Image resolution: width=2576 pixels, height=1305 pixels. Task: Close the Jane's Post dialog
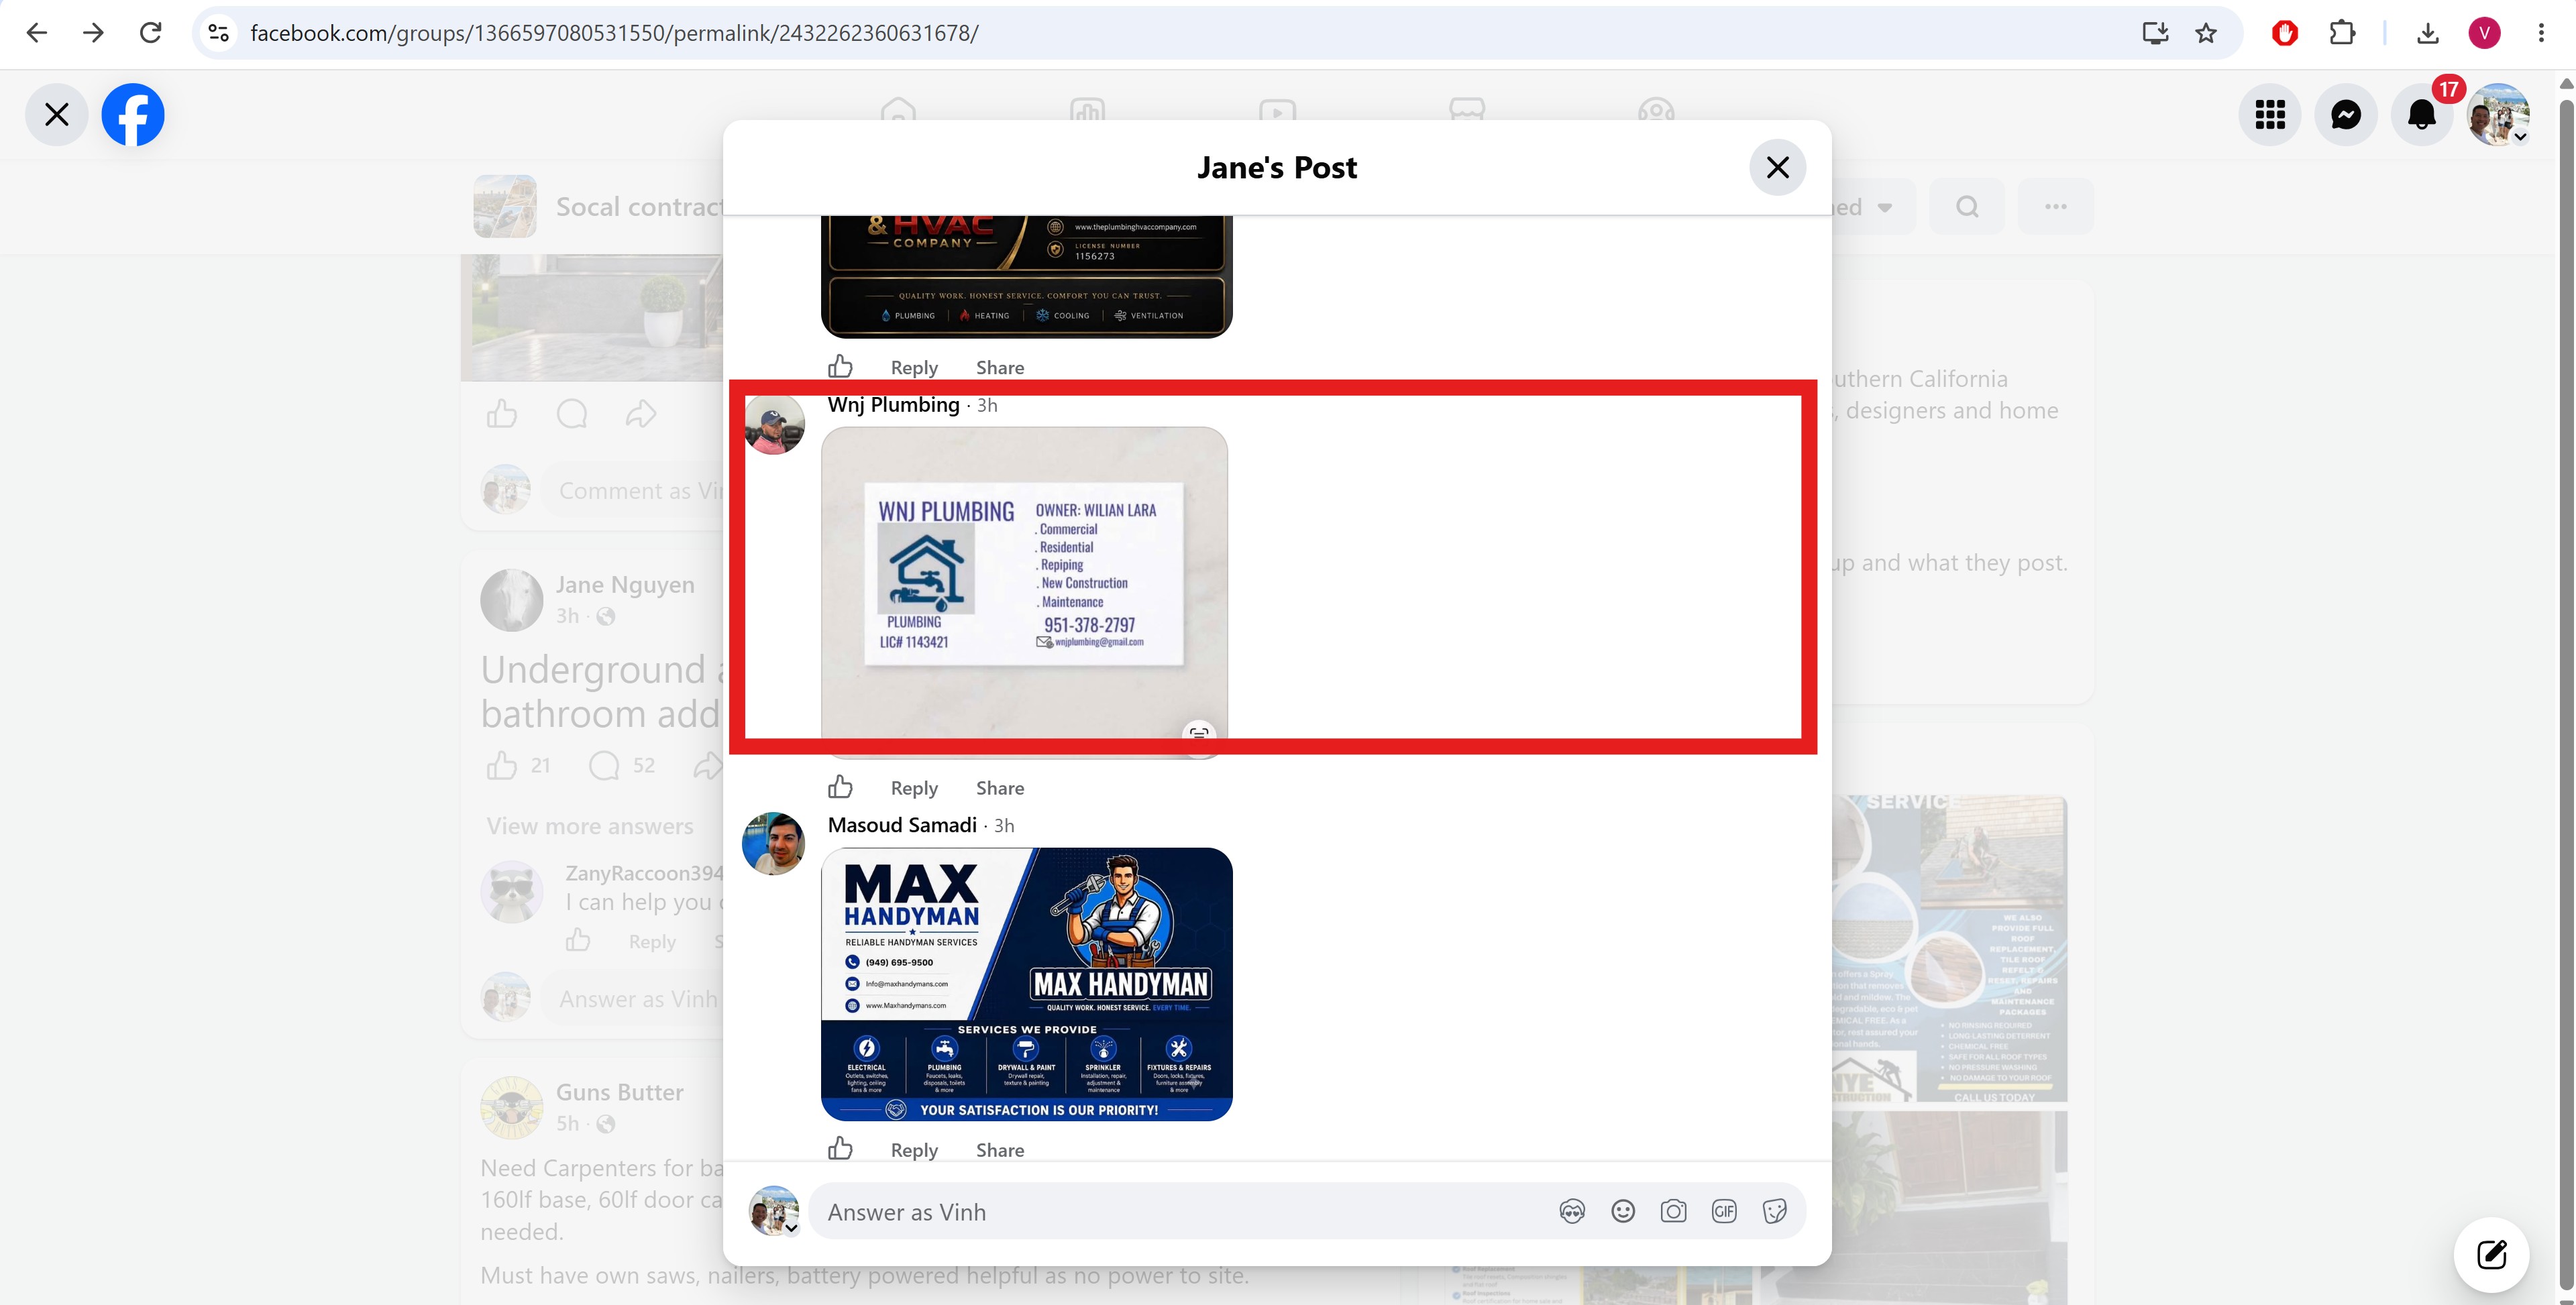coord(1777,167)
